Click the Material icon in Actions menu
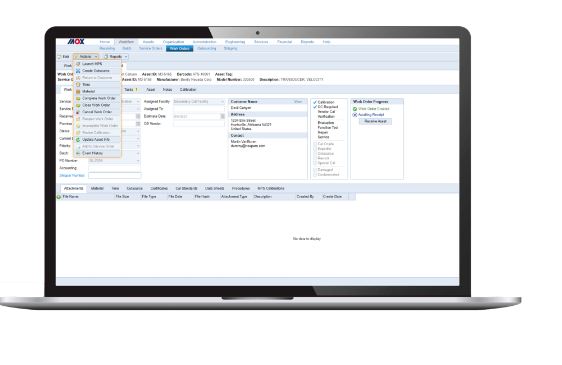The image size is (562, 365). tap(78, 91)
